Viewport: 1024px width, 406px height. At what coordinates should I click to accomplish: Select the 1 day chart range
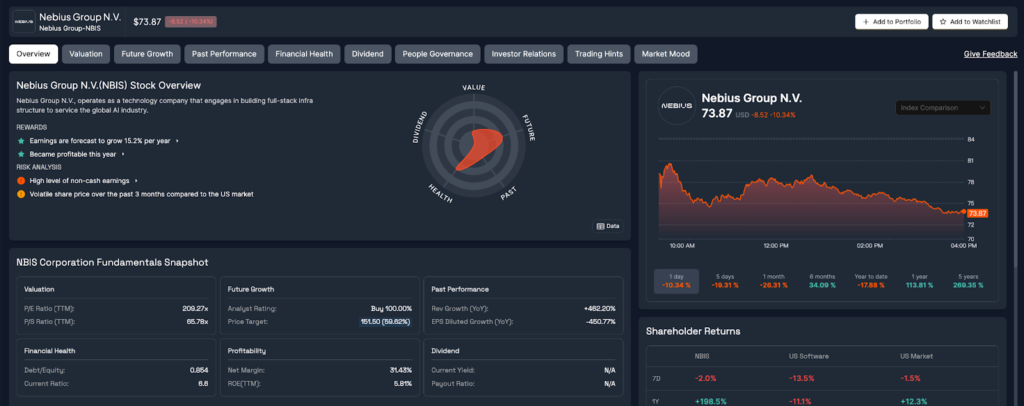click(x=676, y=279)
